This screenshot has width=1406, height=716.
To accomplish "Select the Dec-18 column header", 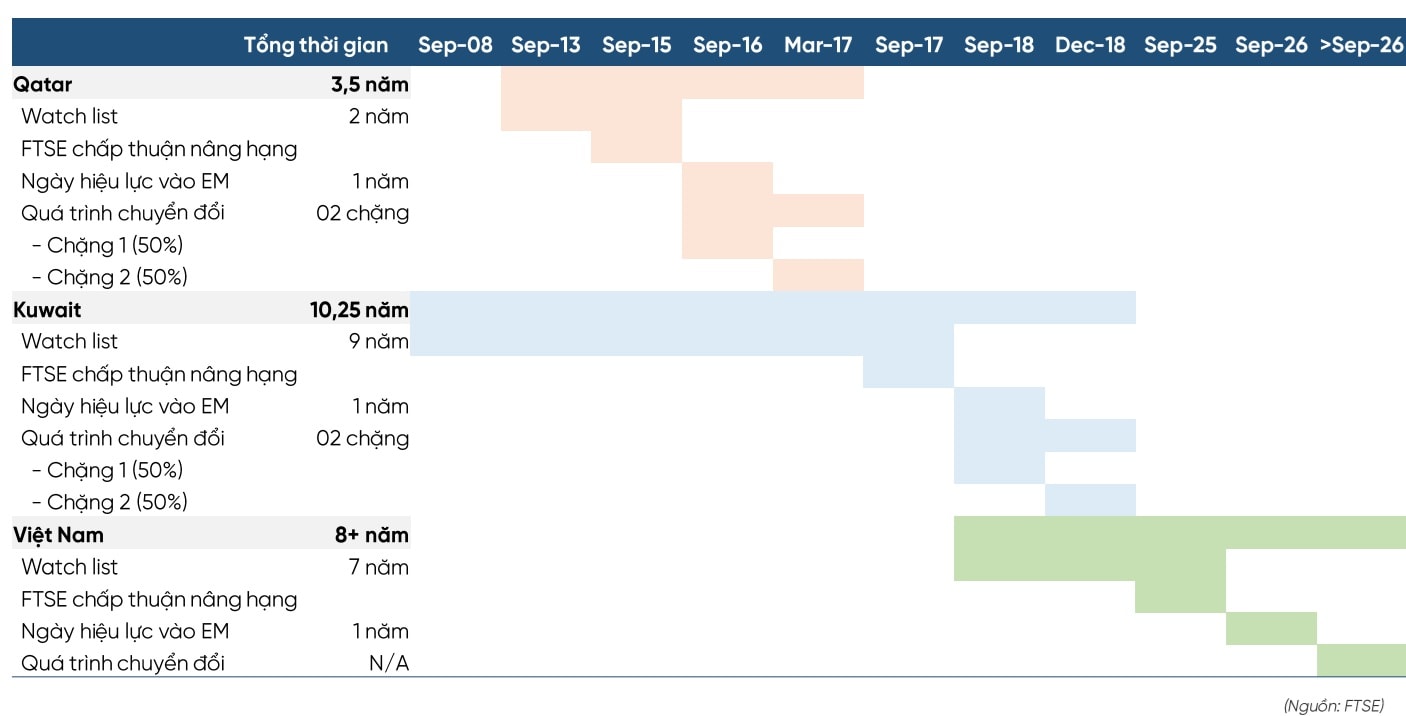I will [x=1089, y=45].
